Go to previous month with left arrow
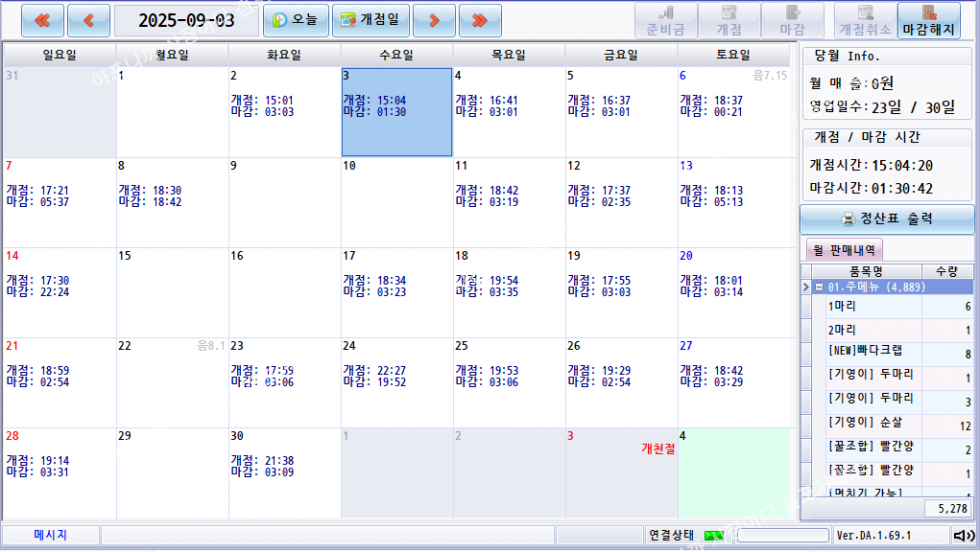 tap(89, 19)
